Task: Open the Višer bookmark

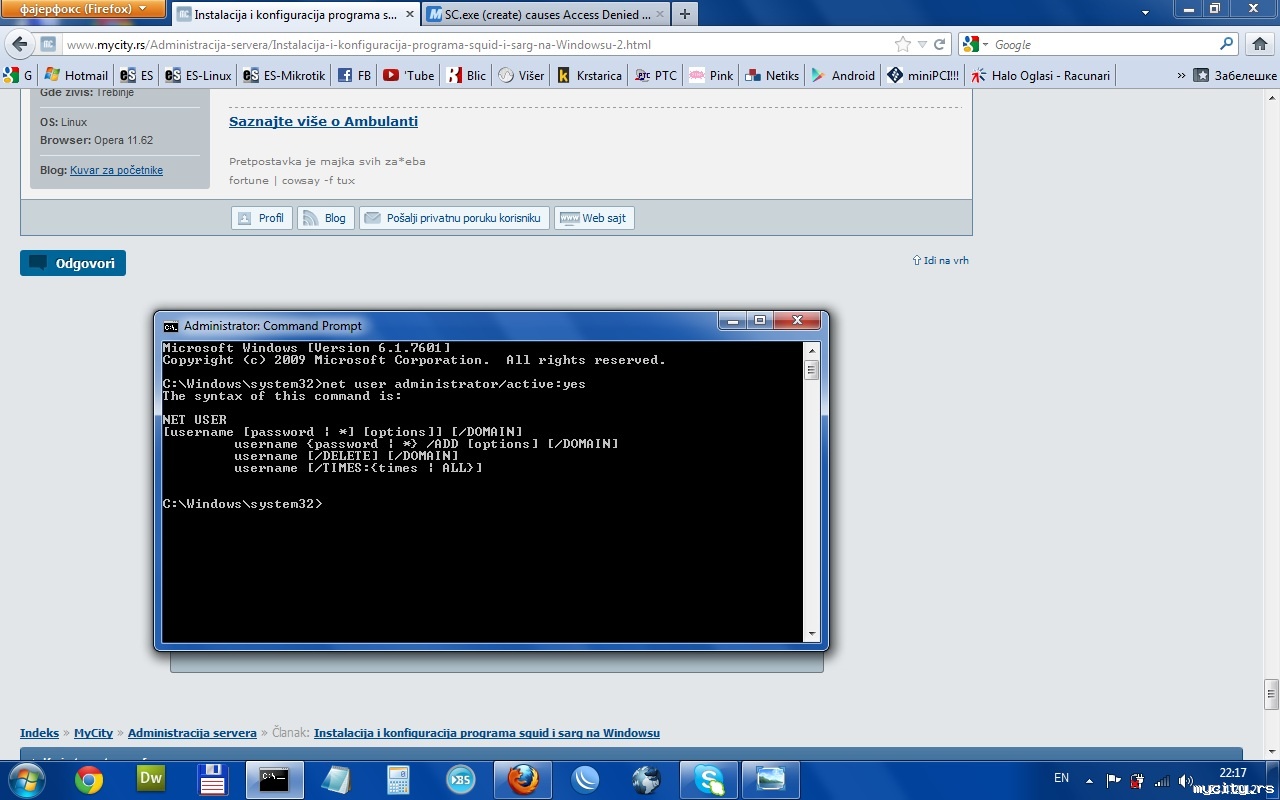Action: point(521,75)
